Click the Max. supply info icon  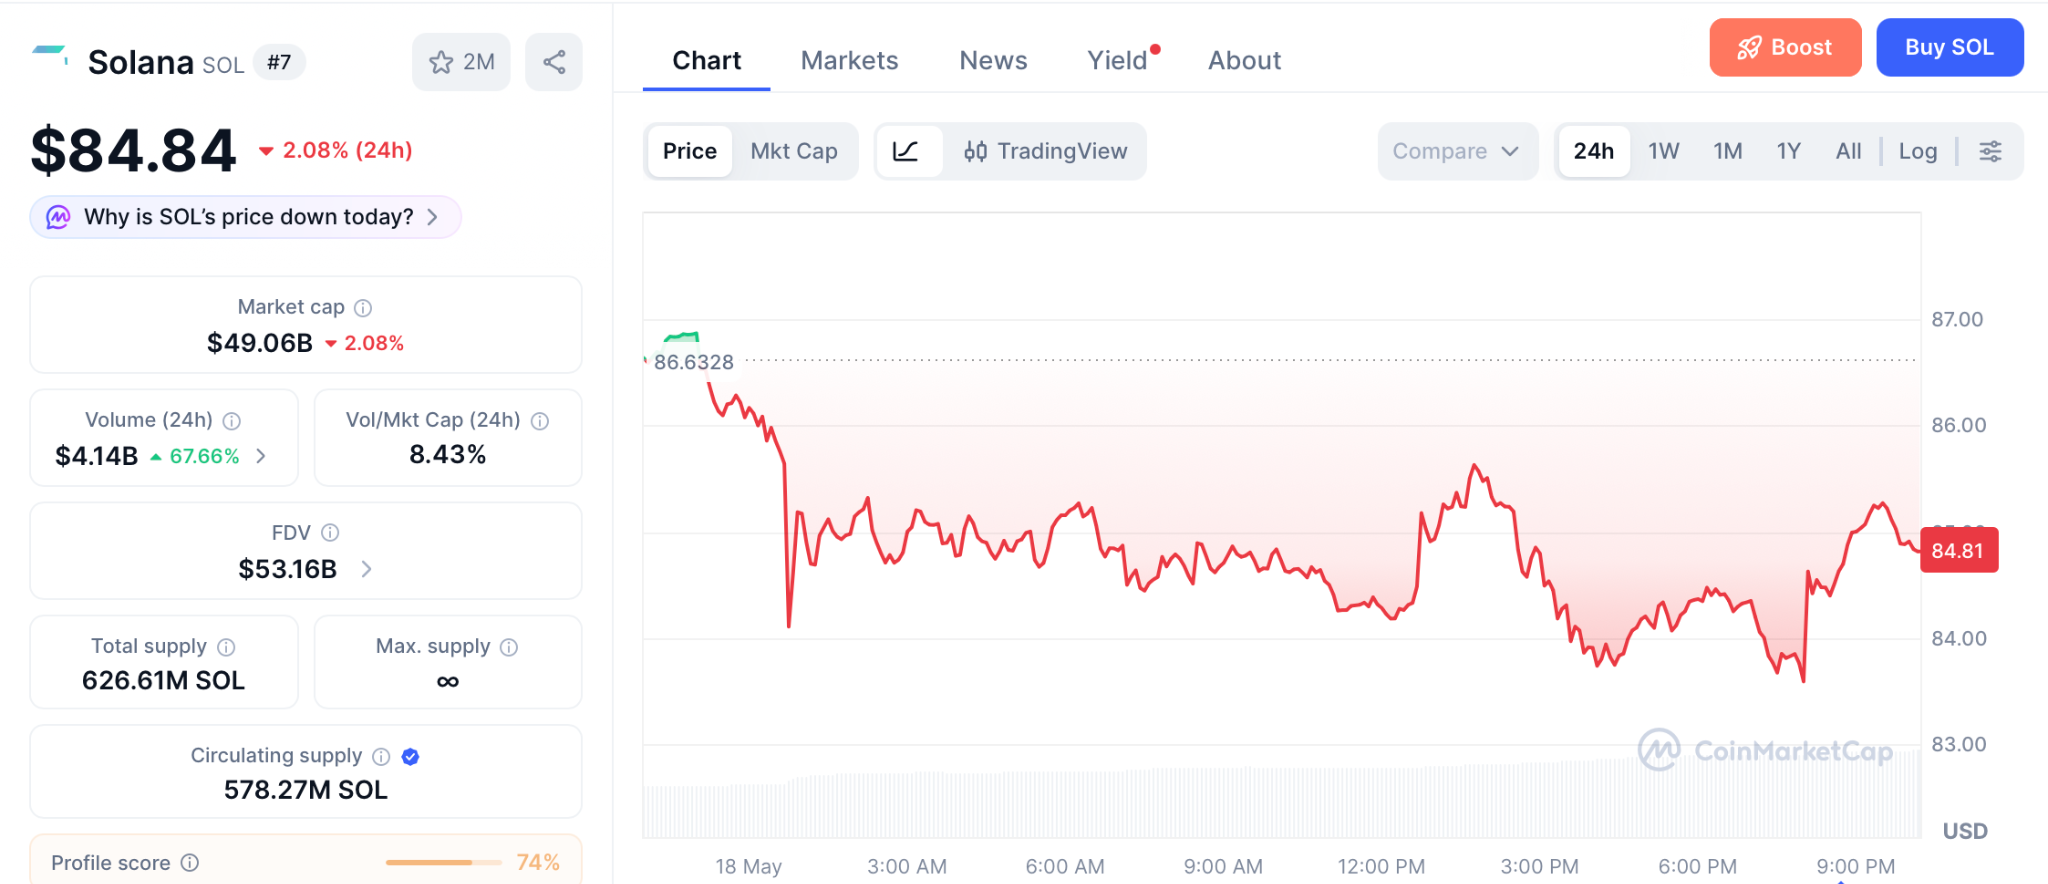(x=509, y=647)
